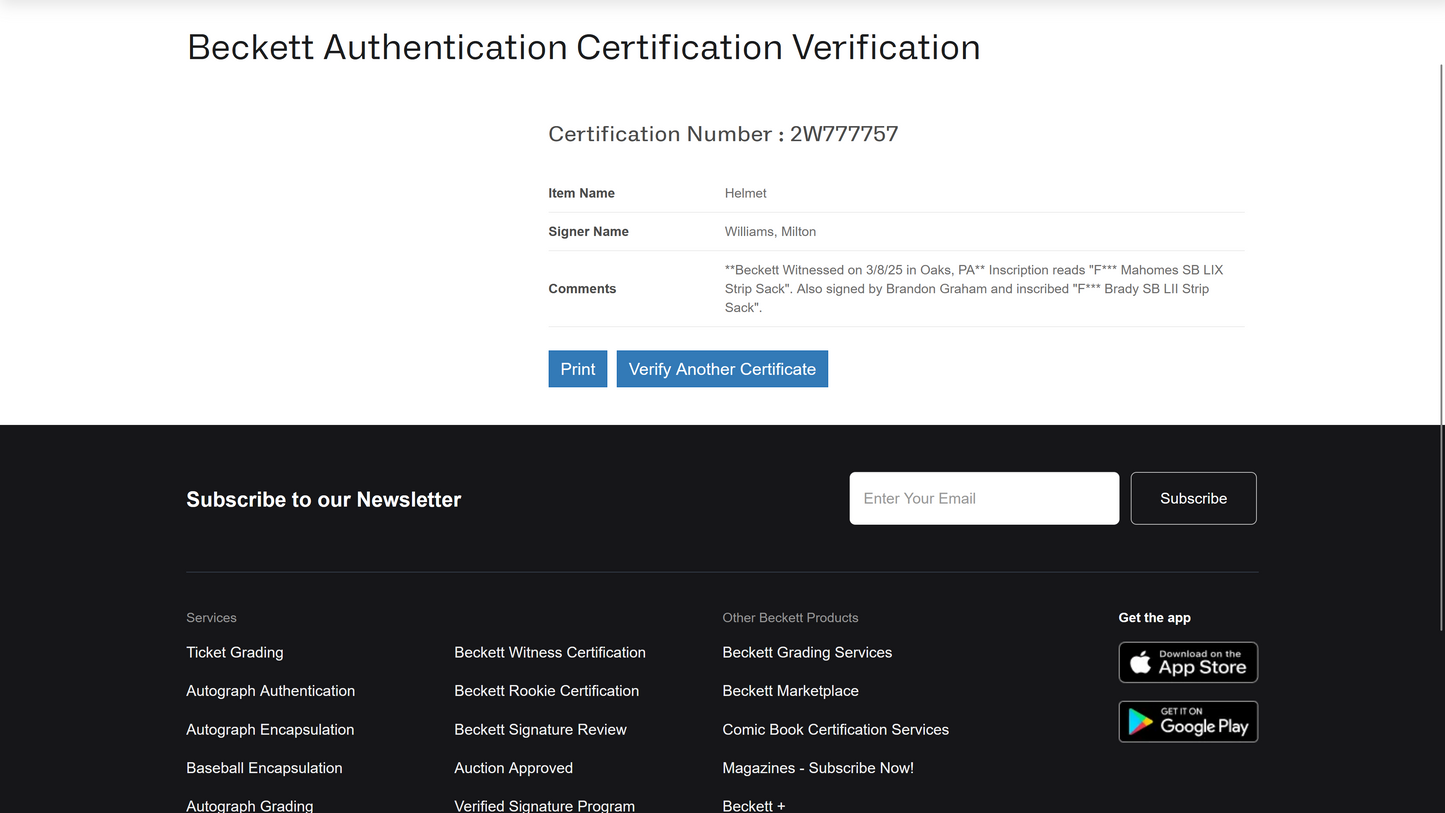
Task: Click the Subscribe to our Newsletter heading
Action: tap(324, 500)
